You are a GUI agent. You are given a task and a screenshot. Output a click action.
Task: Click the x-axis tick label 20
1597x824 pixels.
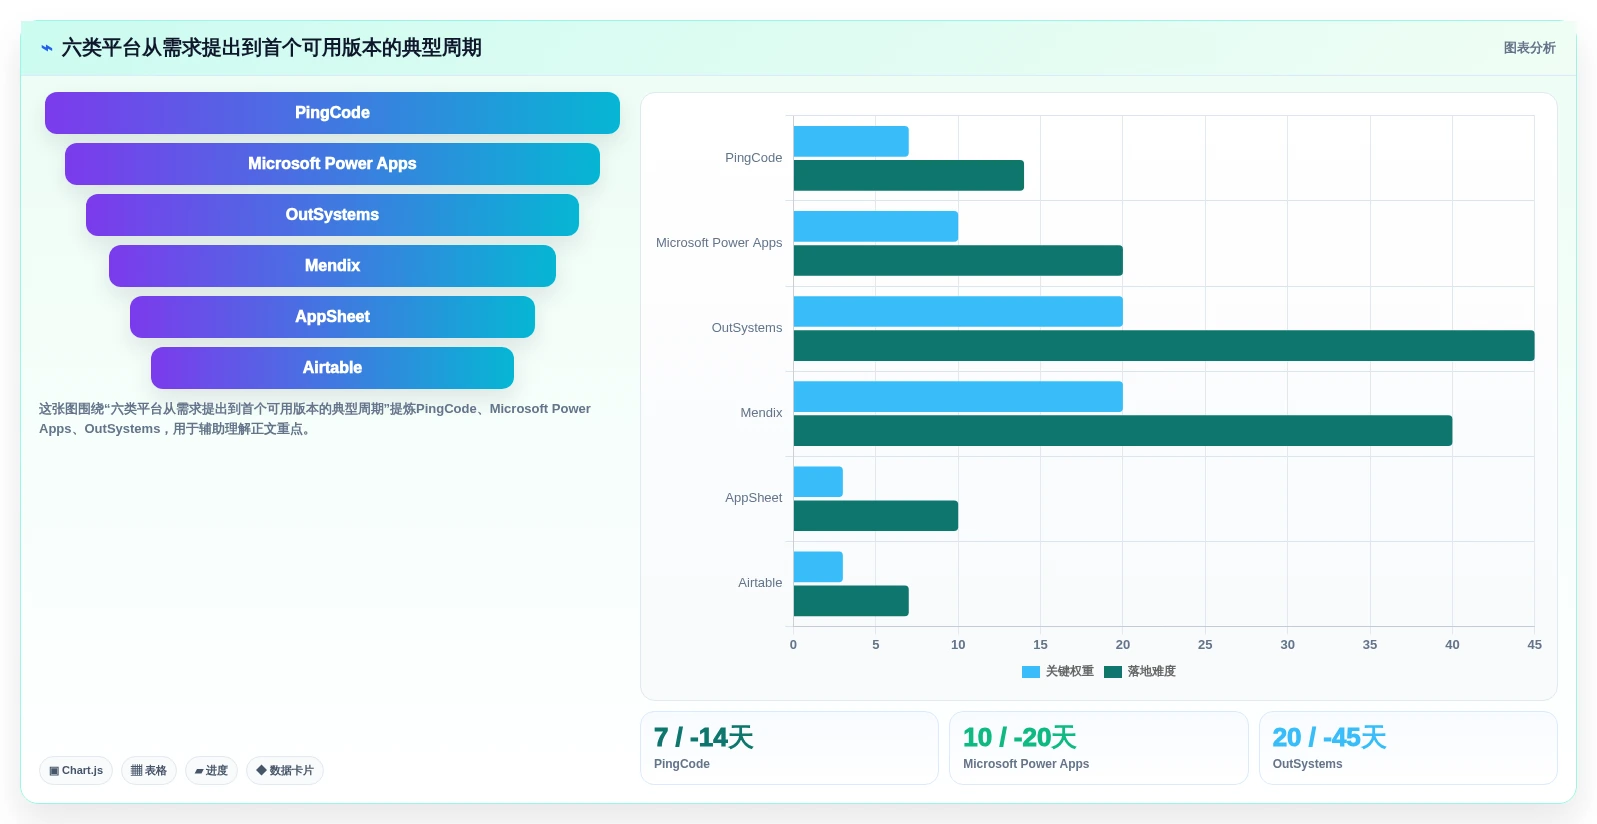1123,645
